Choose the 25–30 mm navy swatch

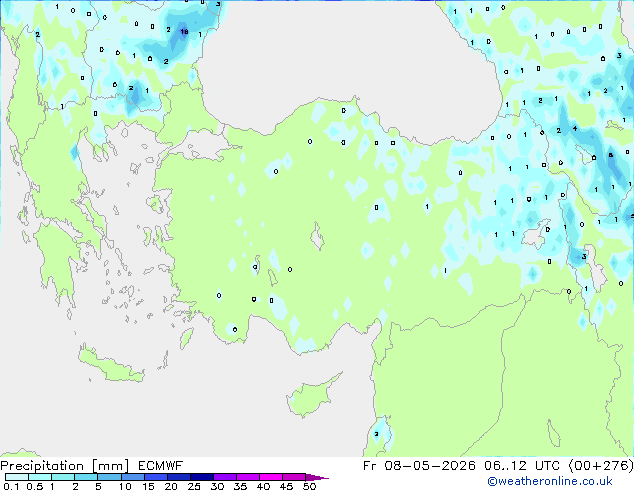point(201,477)
